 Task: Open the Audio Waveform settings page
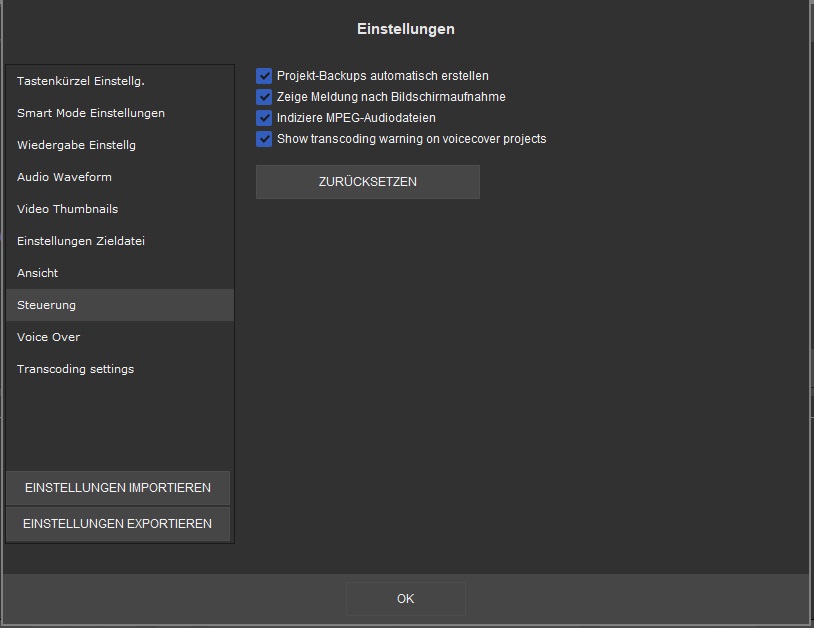(64, 177)
